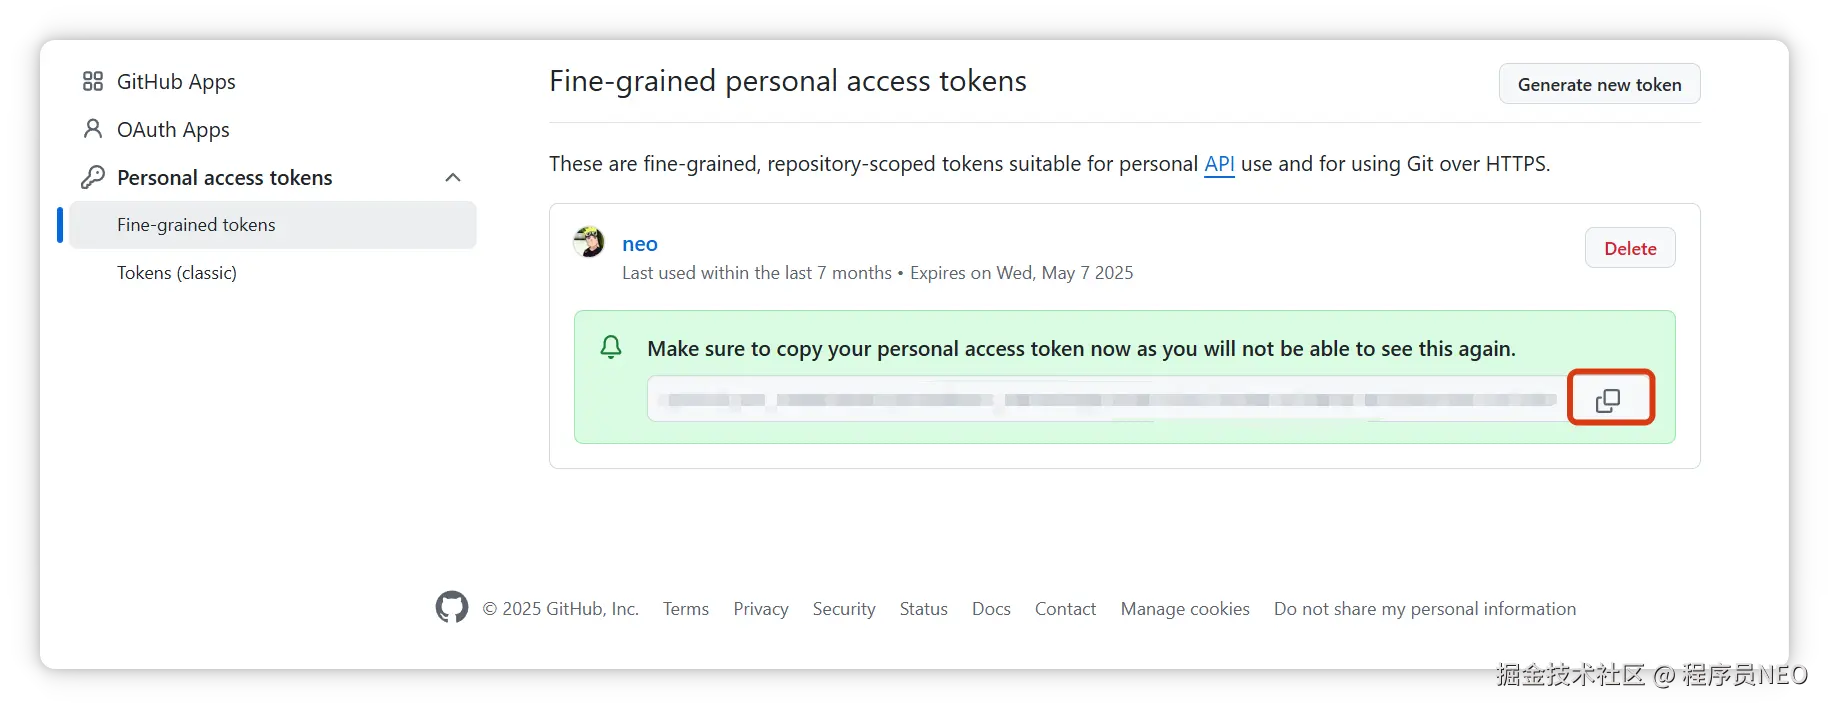Open Docs link in footer
The image size is (1829, 709).
point(991,609)
